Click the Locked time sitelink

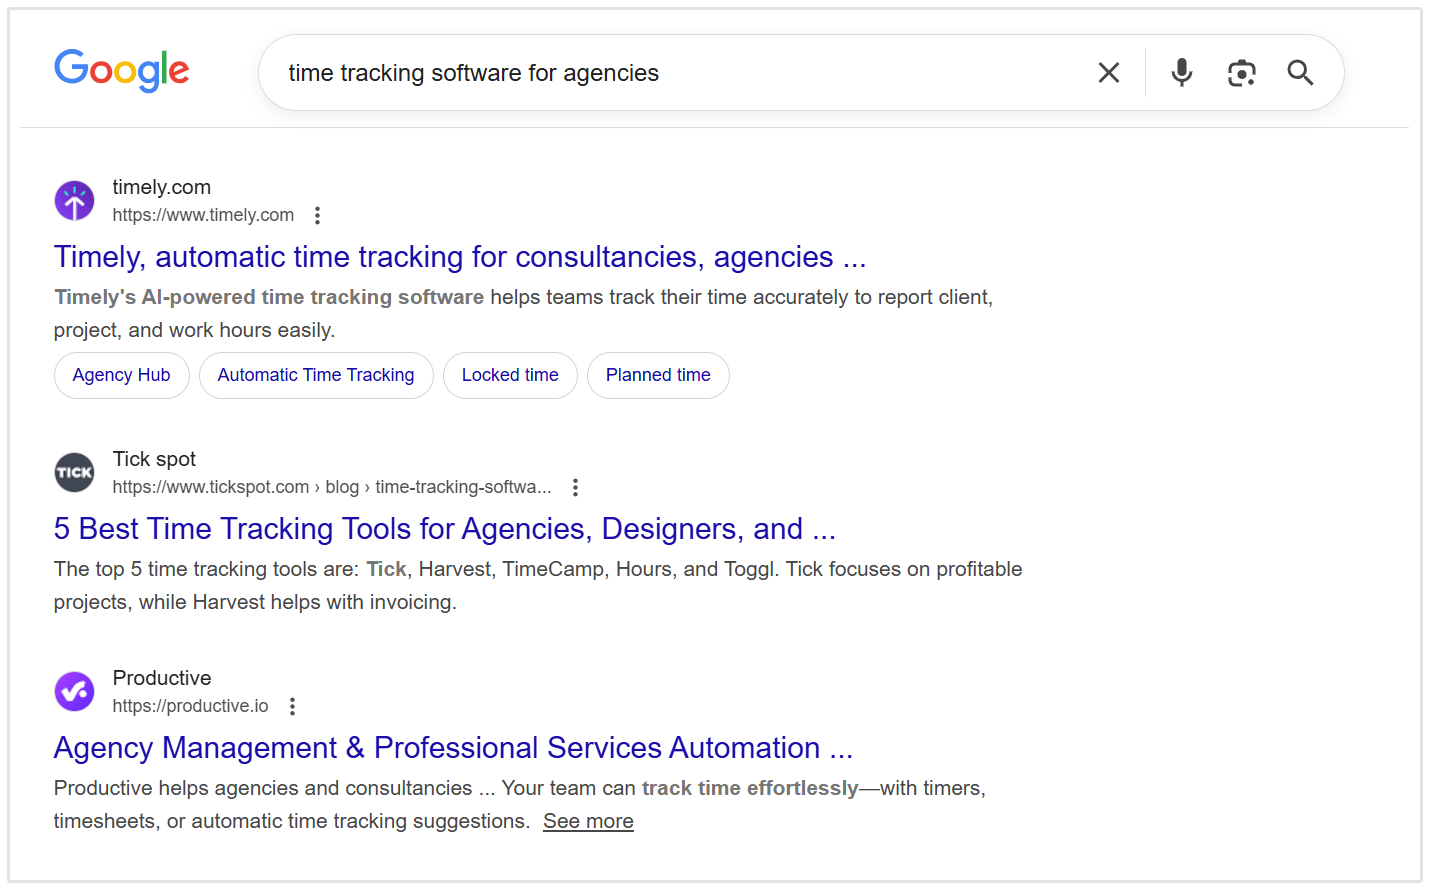click(510, 375)
